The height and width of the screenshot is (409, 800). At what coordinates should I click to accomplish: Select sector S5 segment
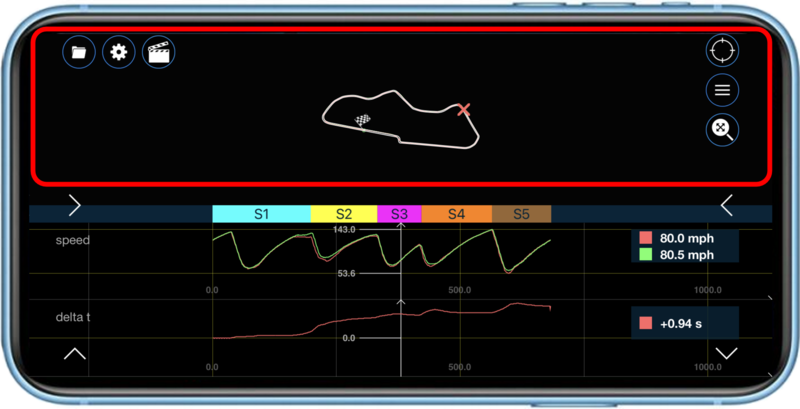[521, 214]
